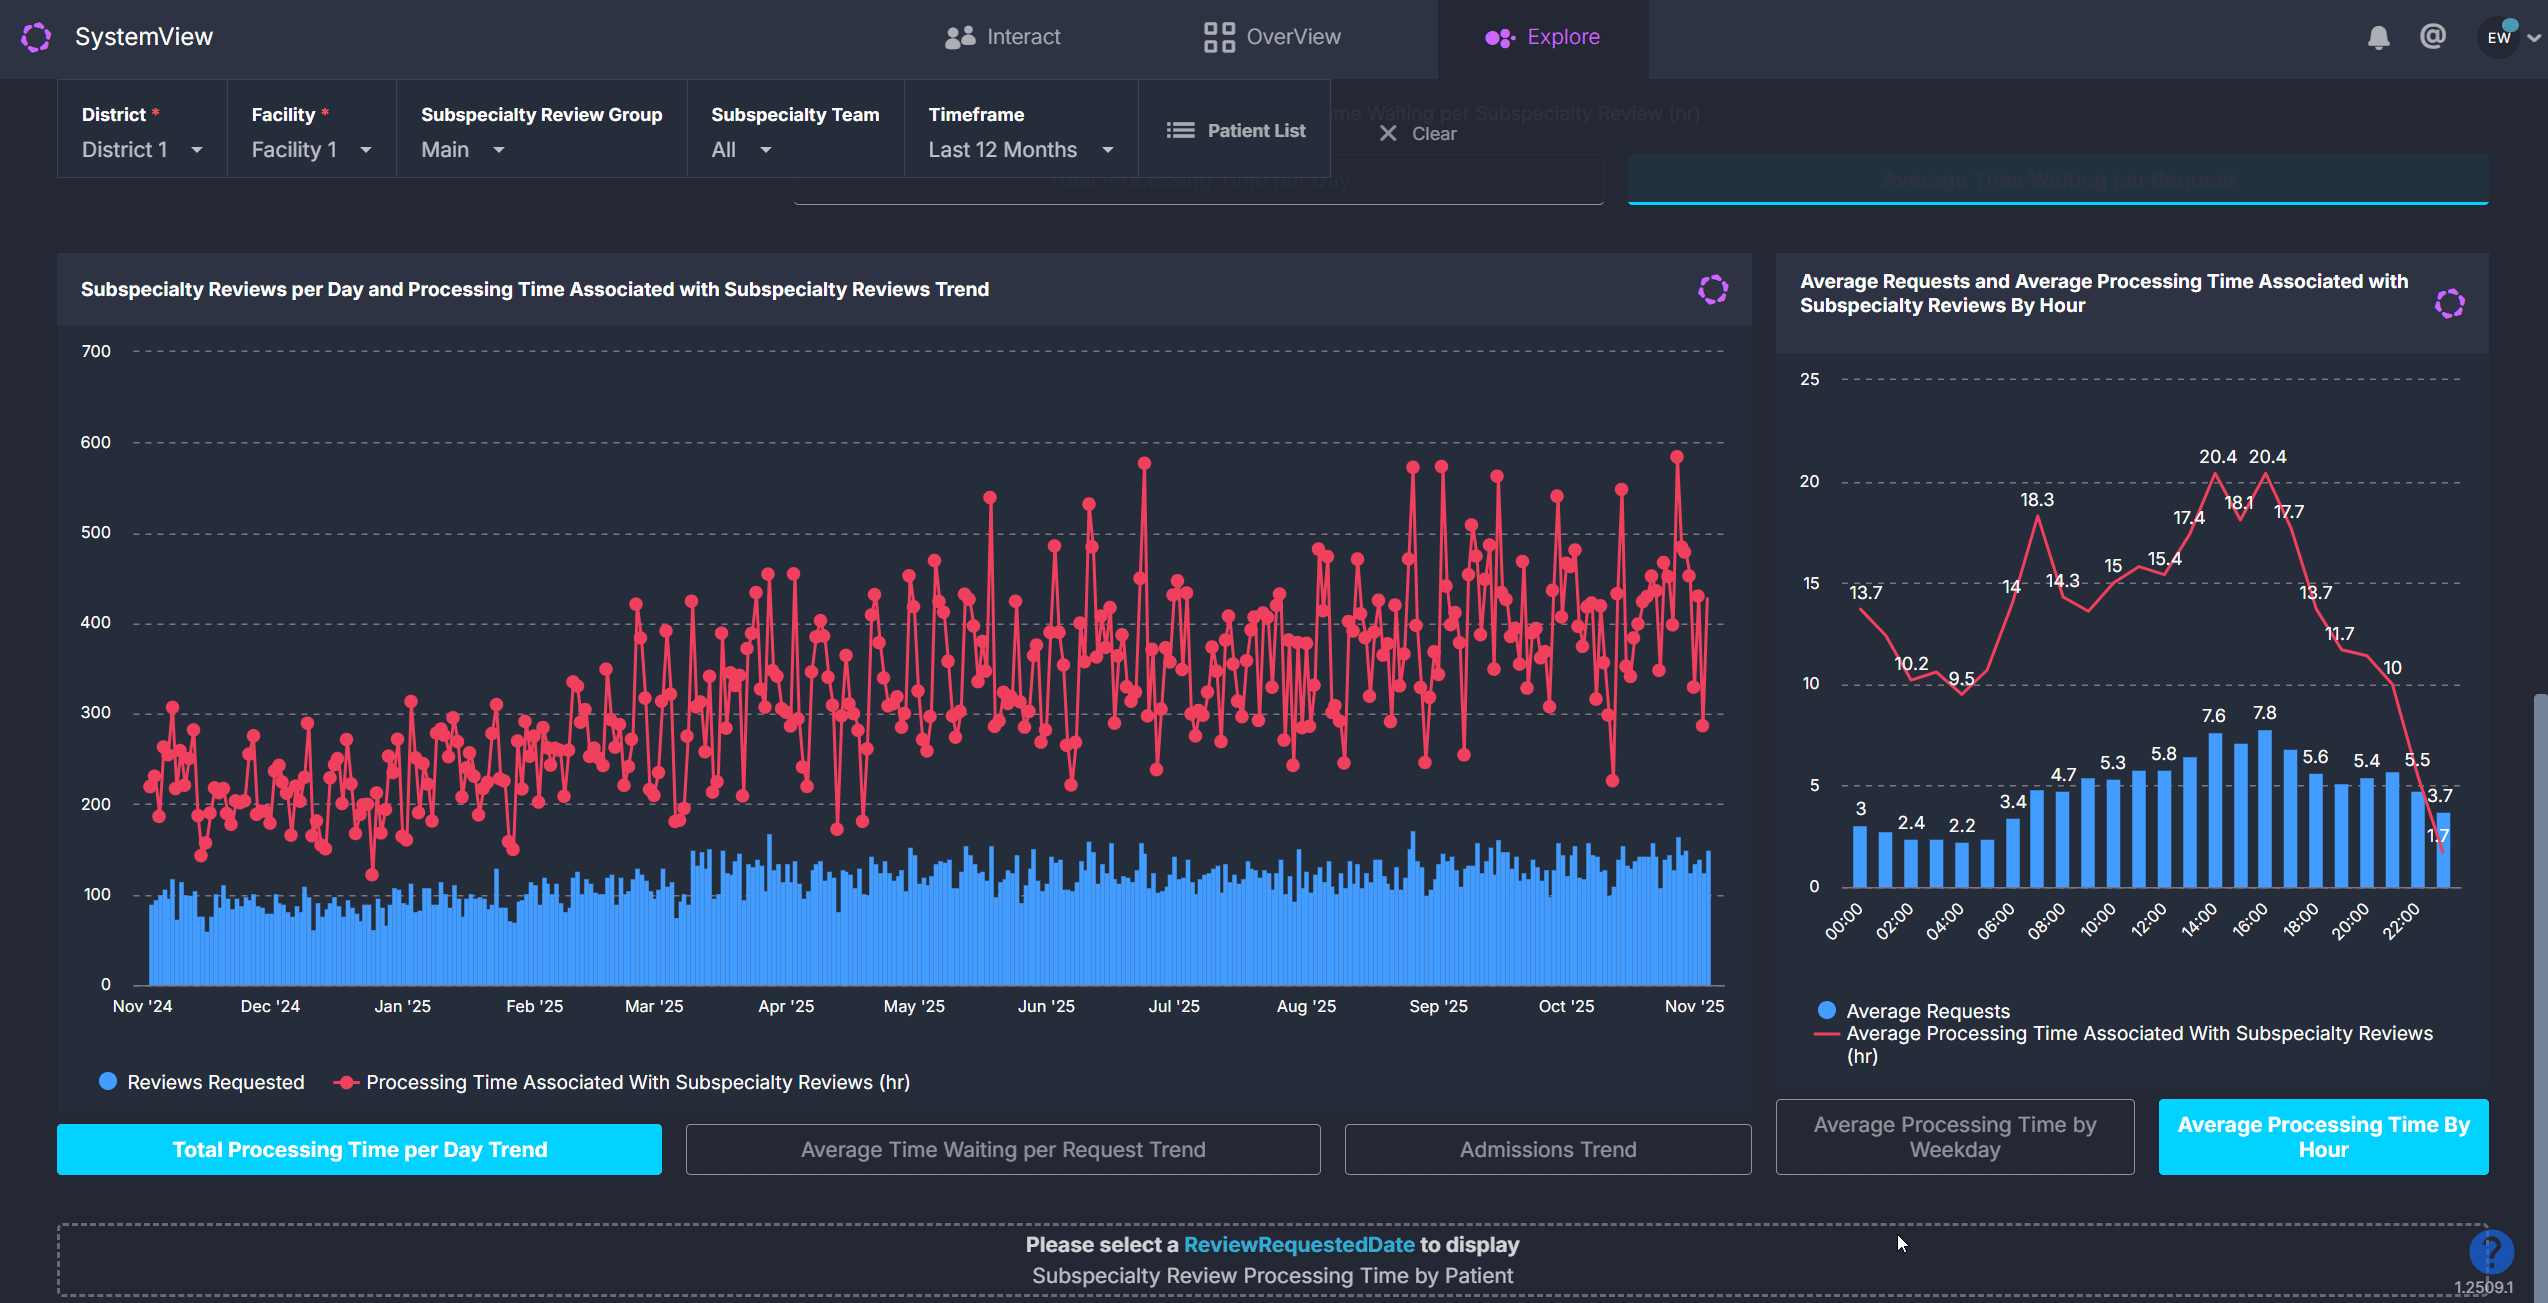The image size is (2548, 1303).
Task: Switch to the Interact tab
Action: [x=1002, y=37]
